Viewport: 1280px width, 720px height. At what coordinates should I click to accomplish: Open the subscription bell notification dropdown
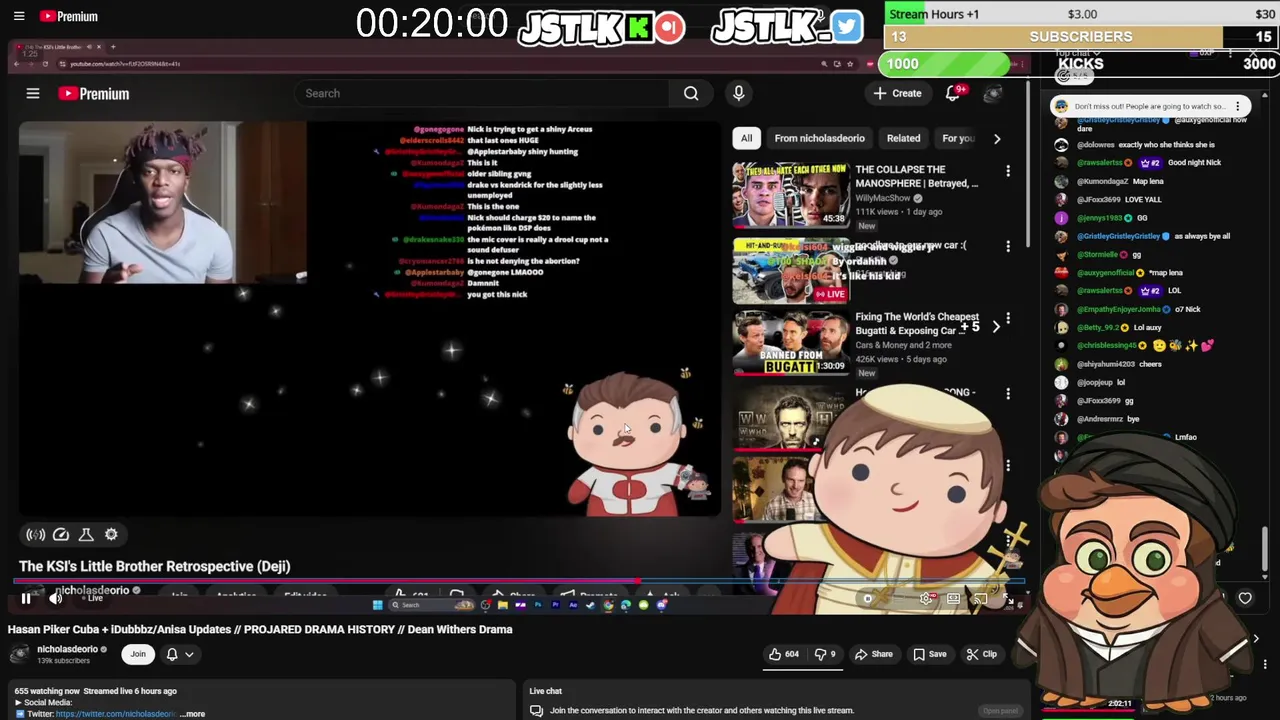coord(179,654)
